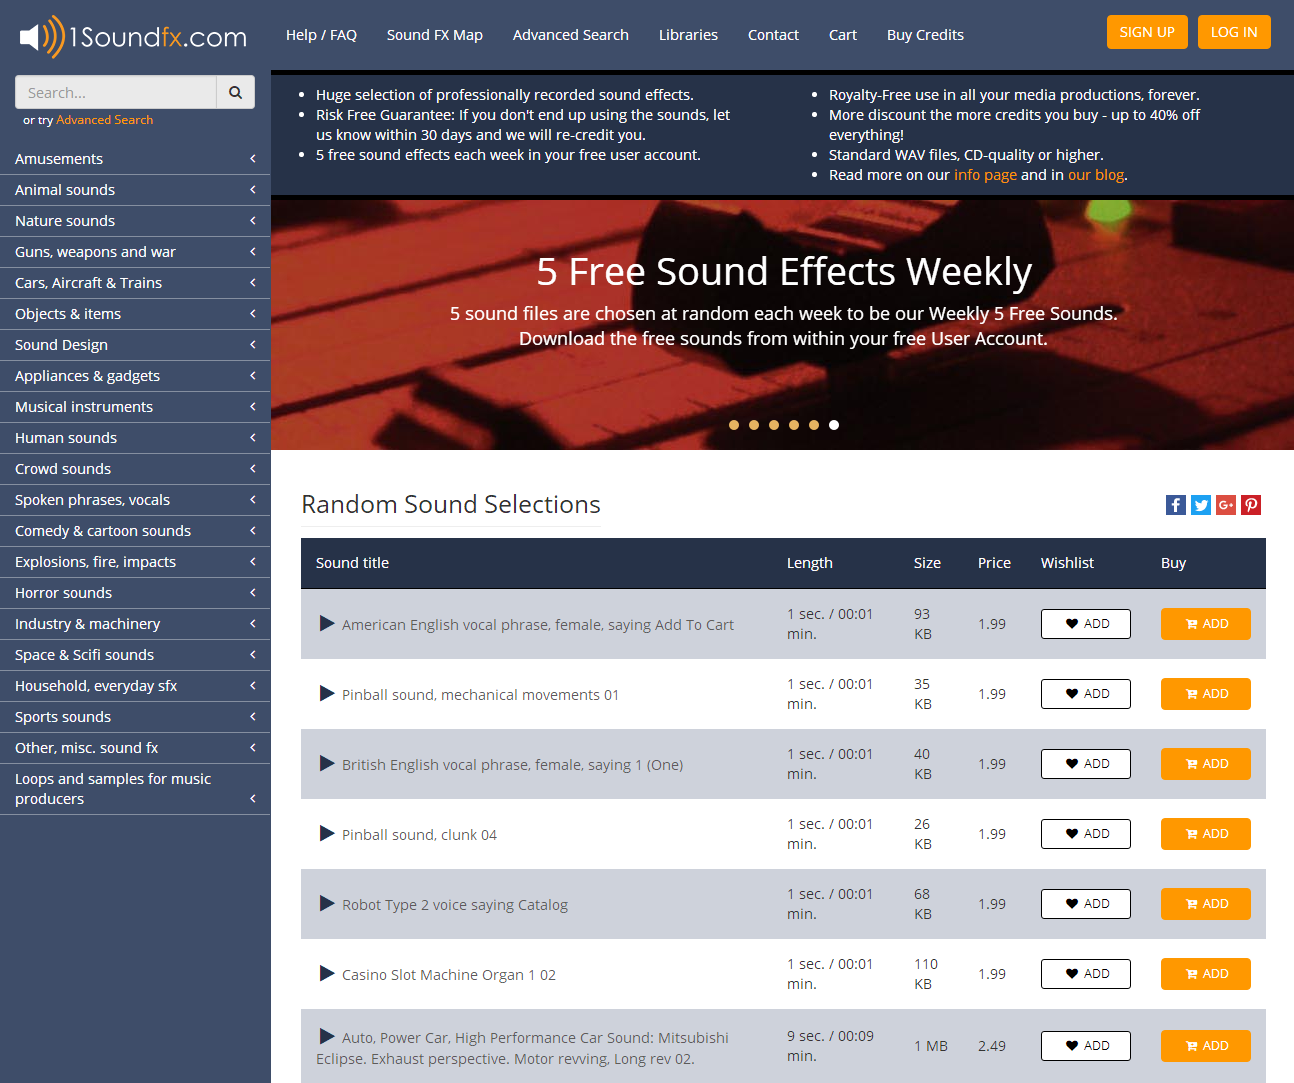
Task: Add Casino Slot Machine Organ to wishlist
Action: (x=1086, y=974)
